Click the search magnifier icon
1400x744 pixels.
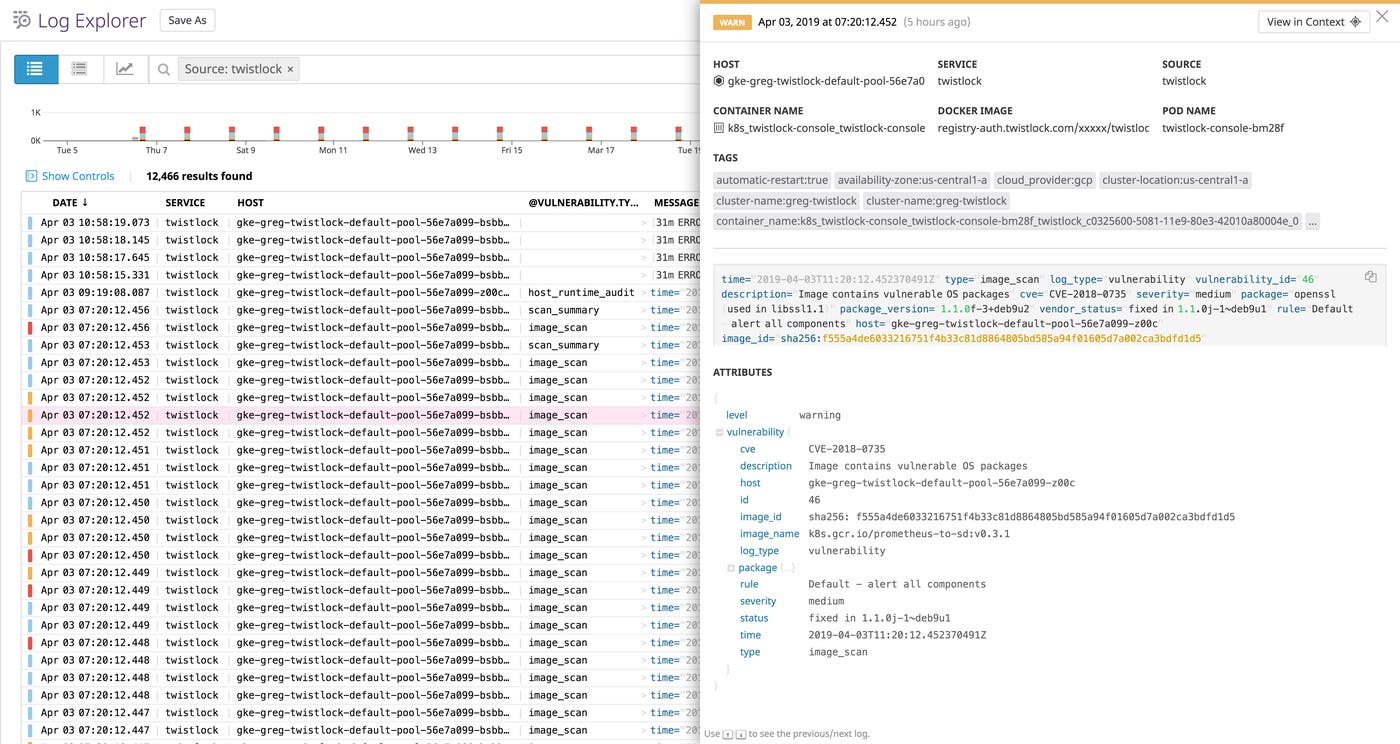(163, 70)
